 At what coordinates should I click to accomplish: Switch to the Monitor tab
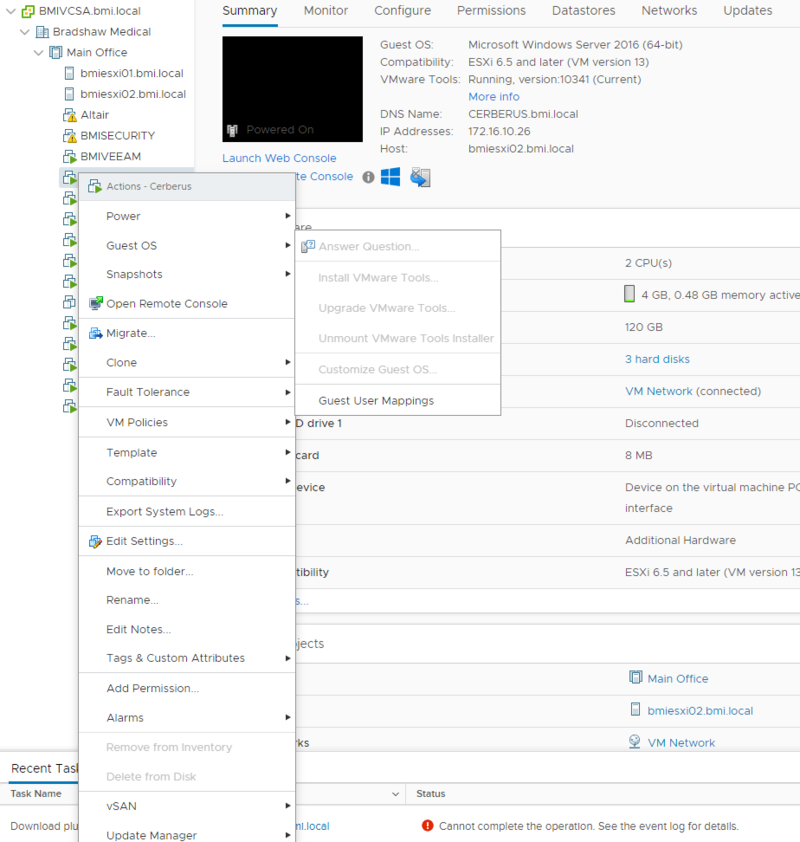coord(325,11)
